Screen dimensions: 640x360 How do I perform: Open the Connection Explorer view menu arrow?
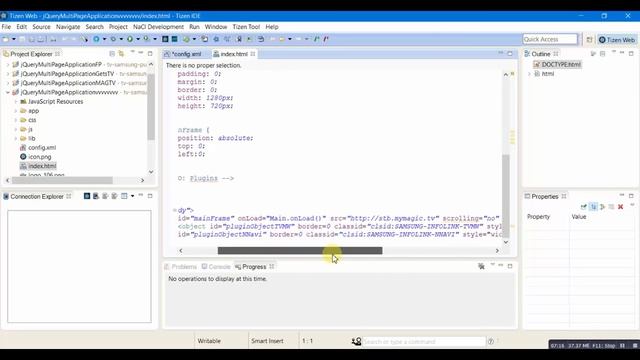point(133,196)
